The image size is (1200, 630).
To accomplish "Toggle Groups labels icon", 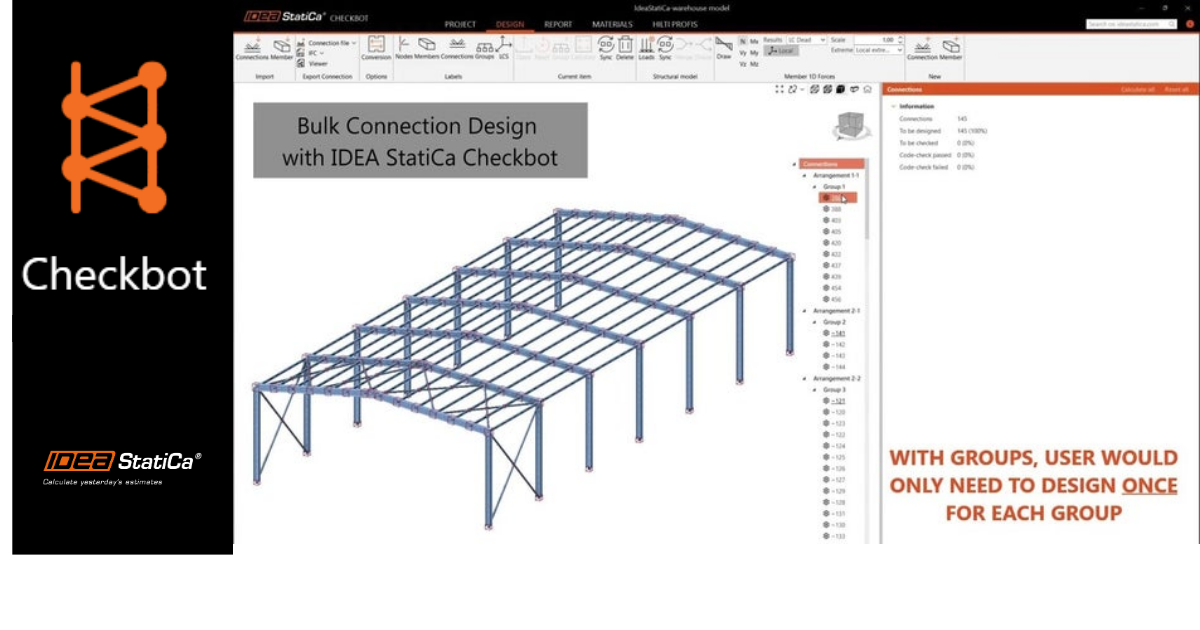I will pos(484,47).
